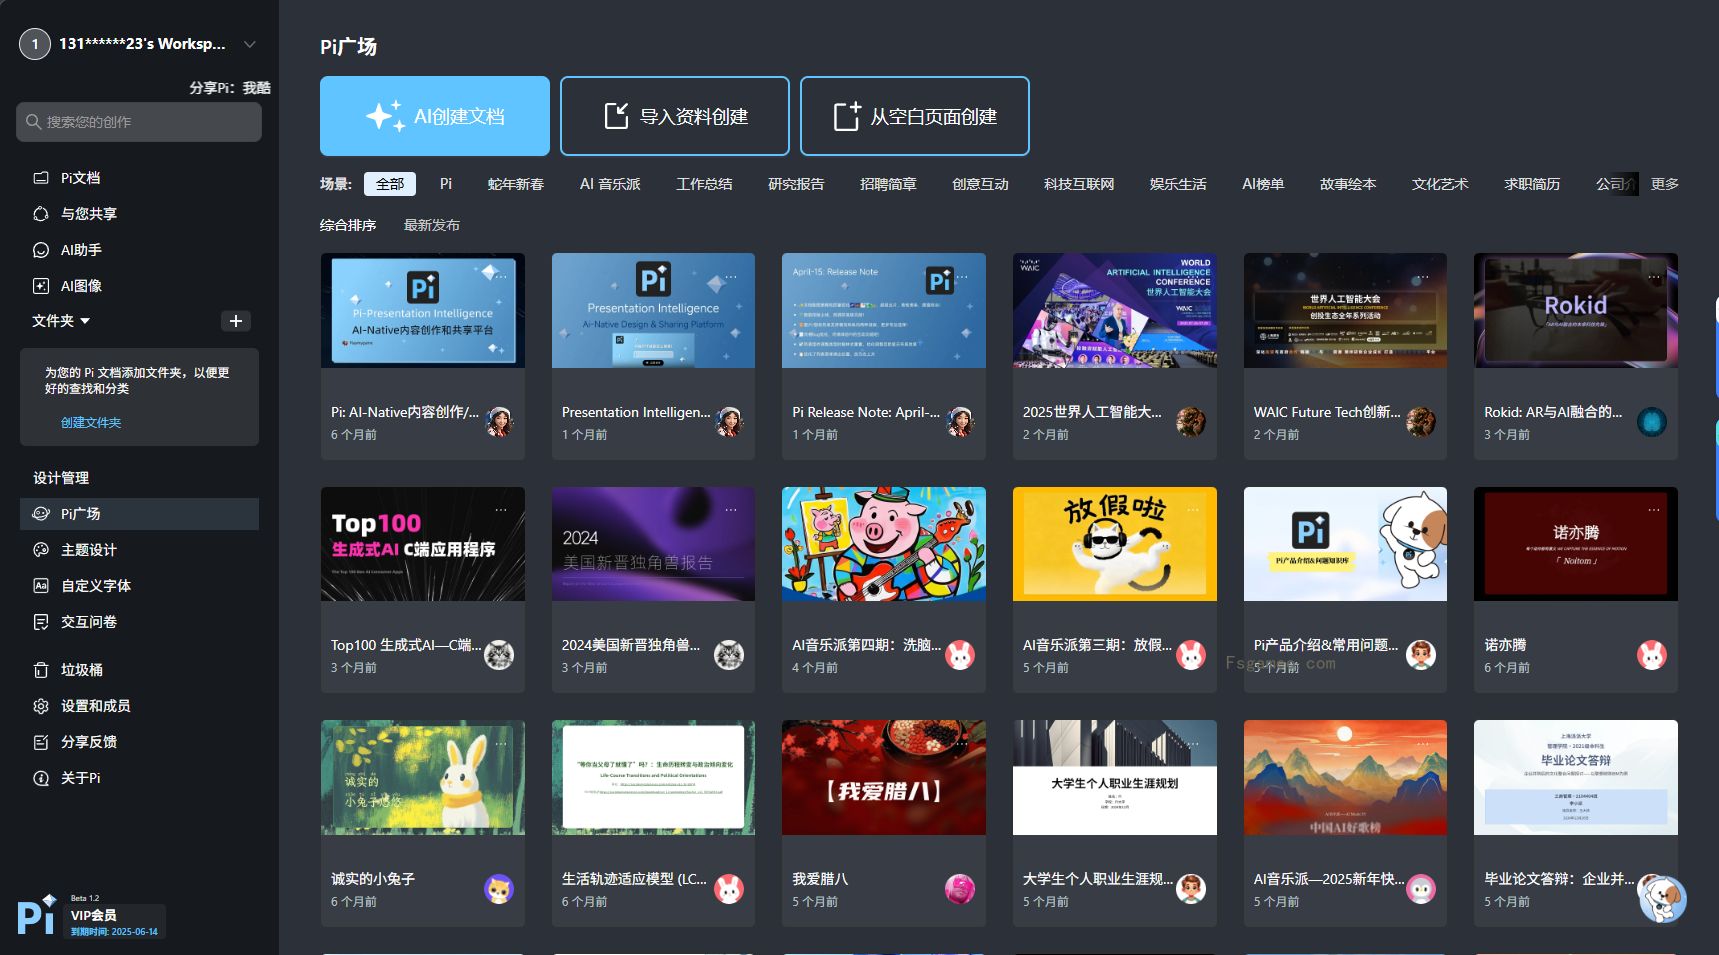1719x955 pixels.
Task: Click author avatar on Top100 生成式AI card
Action: pos(499,655)
